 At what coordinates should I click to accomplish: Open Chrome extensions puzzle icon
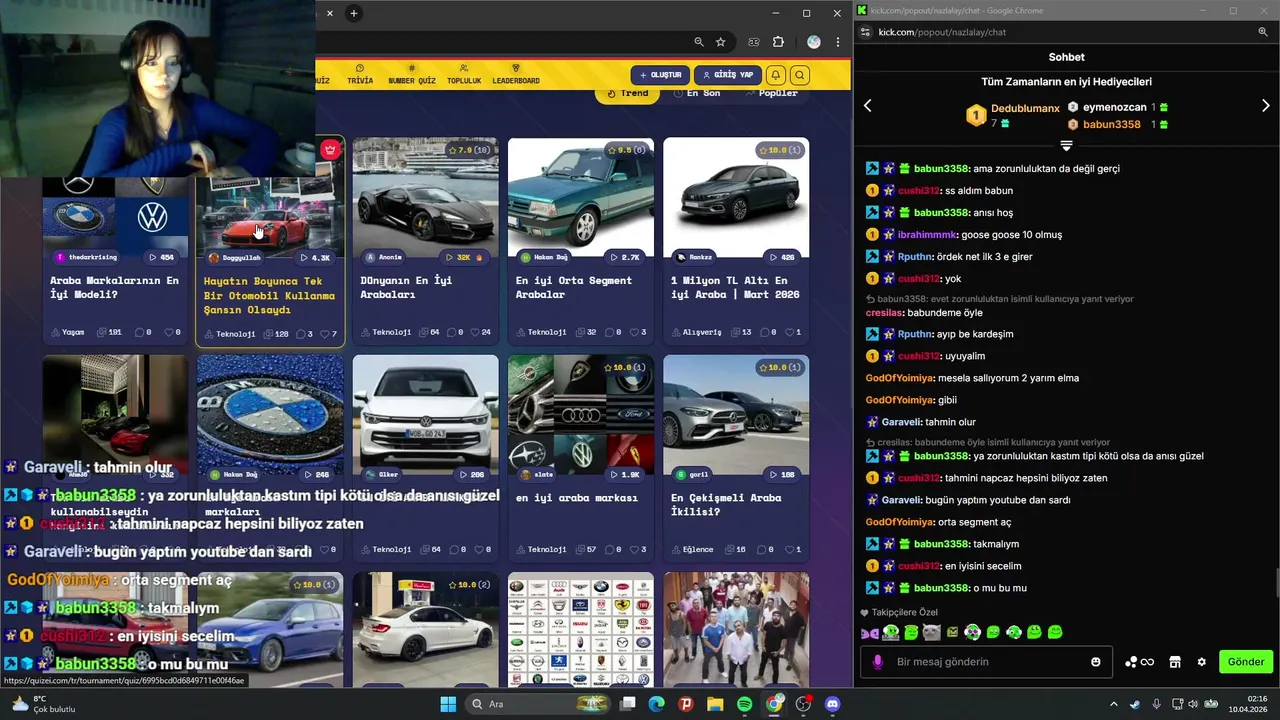tap(779, 42)
